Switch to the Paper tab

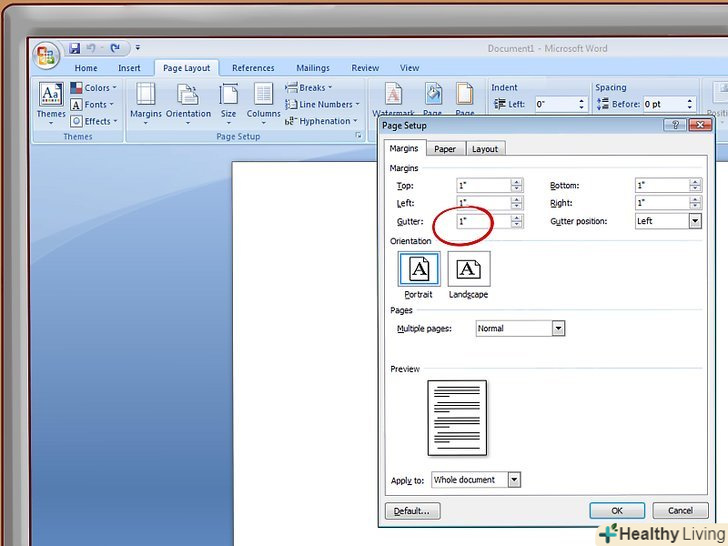click(445, 149)
